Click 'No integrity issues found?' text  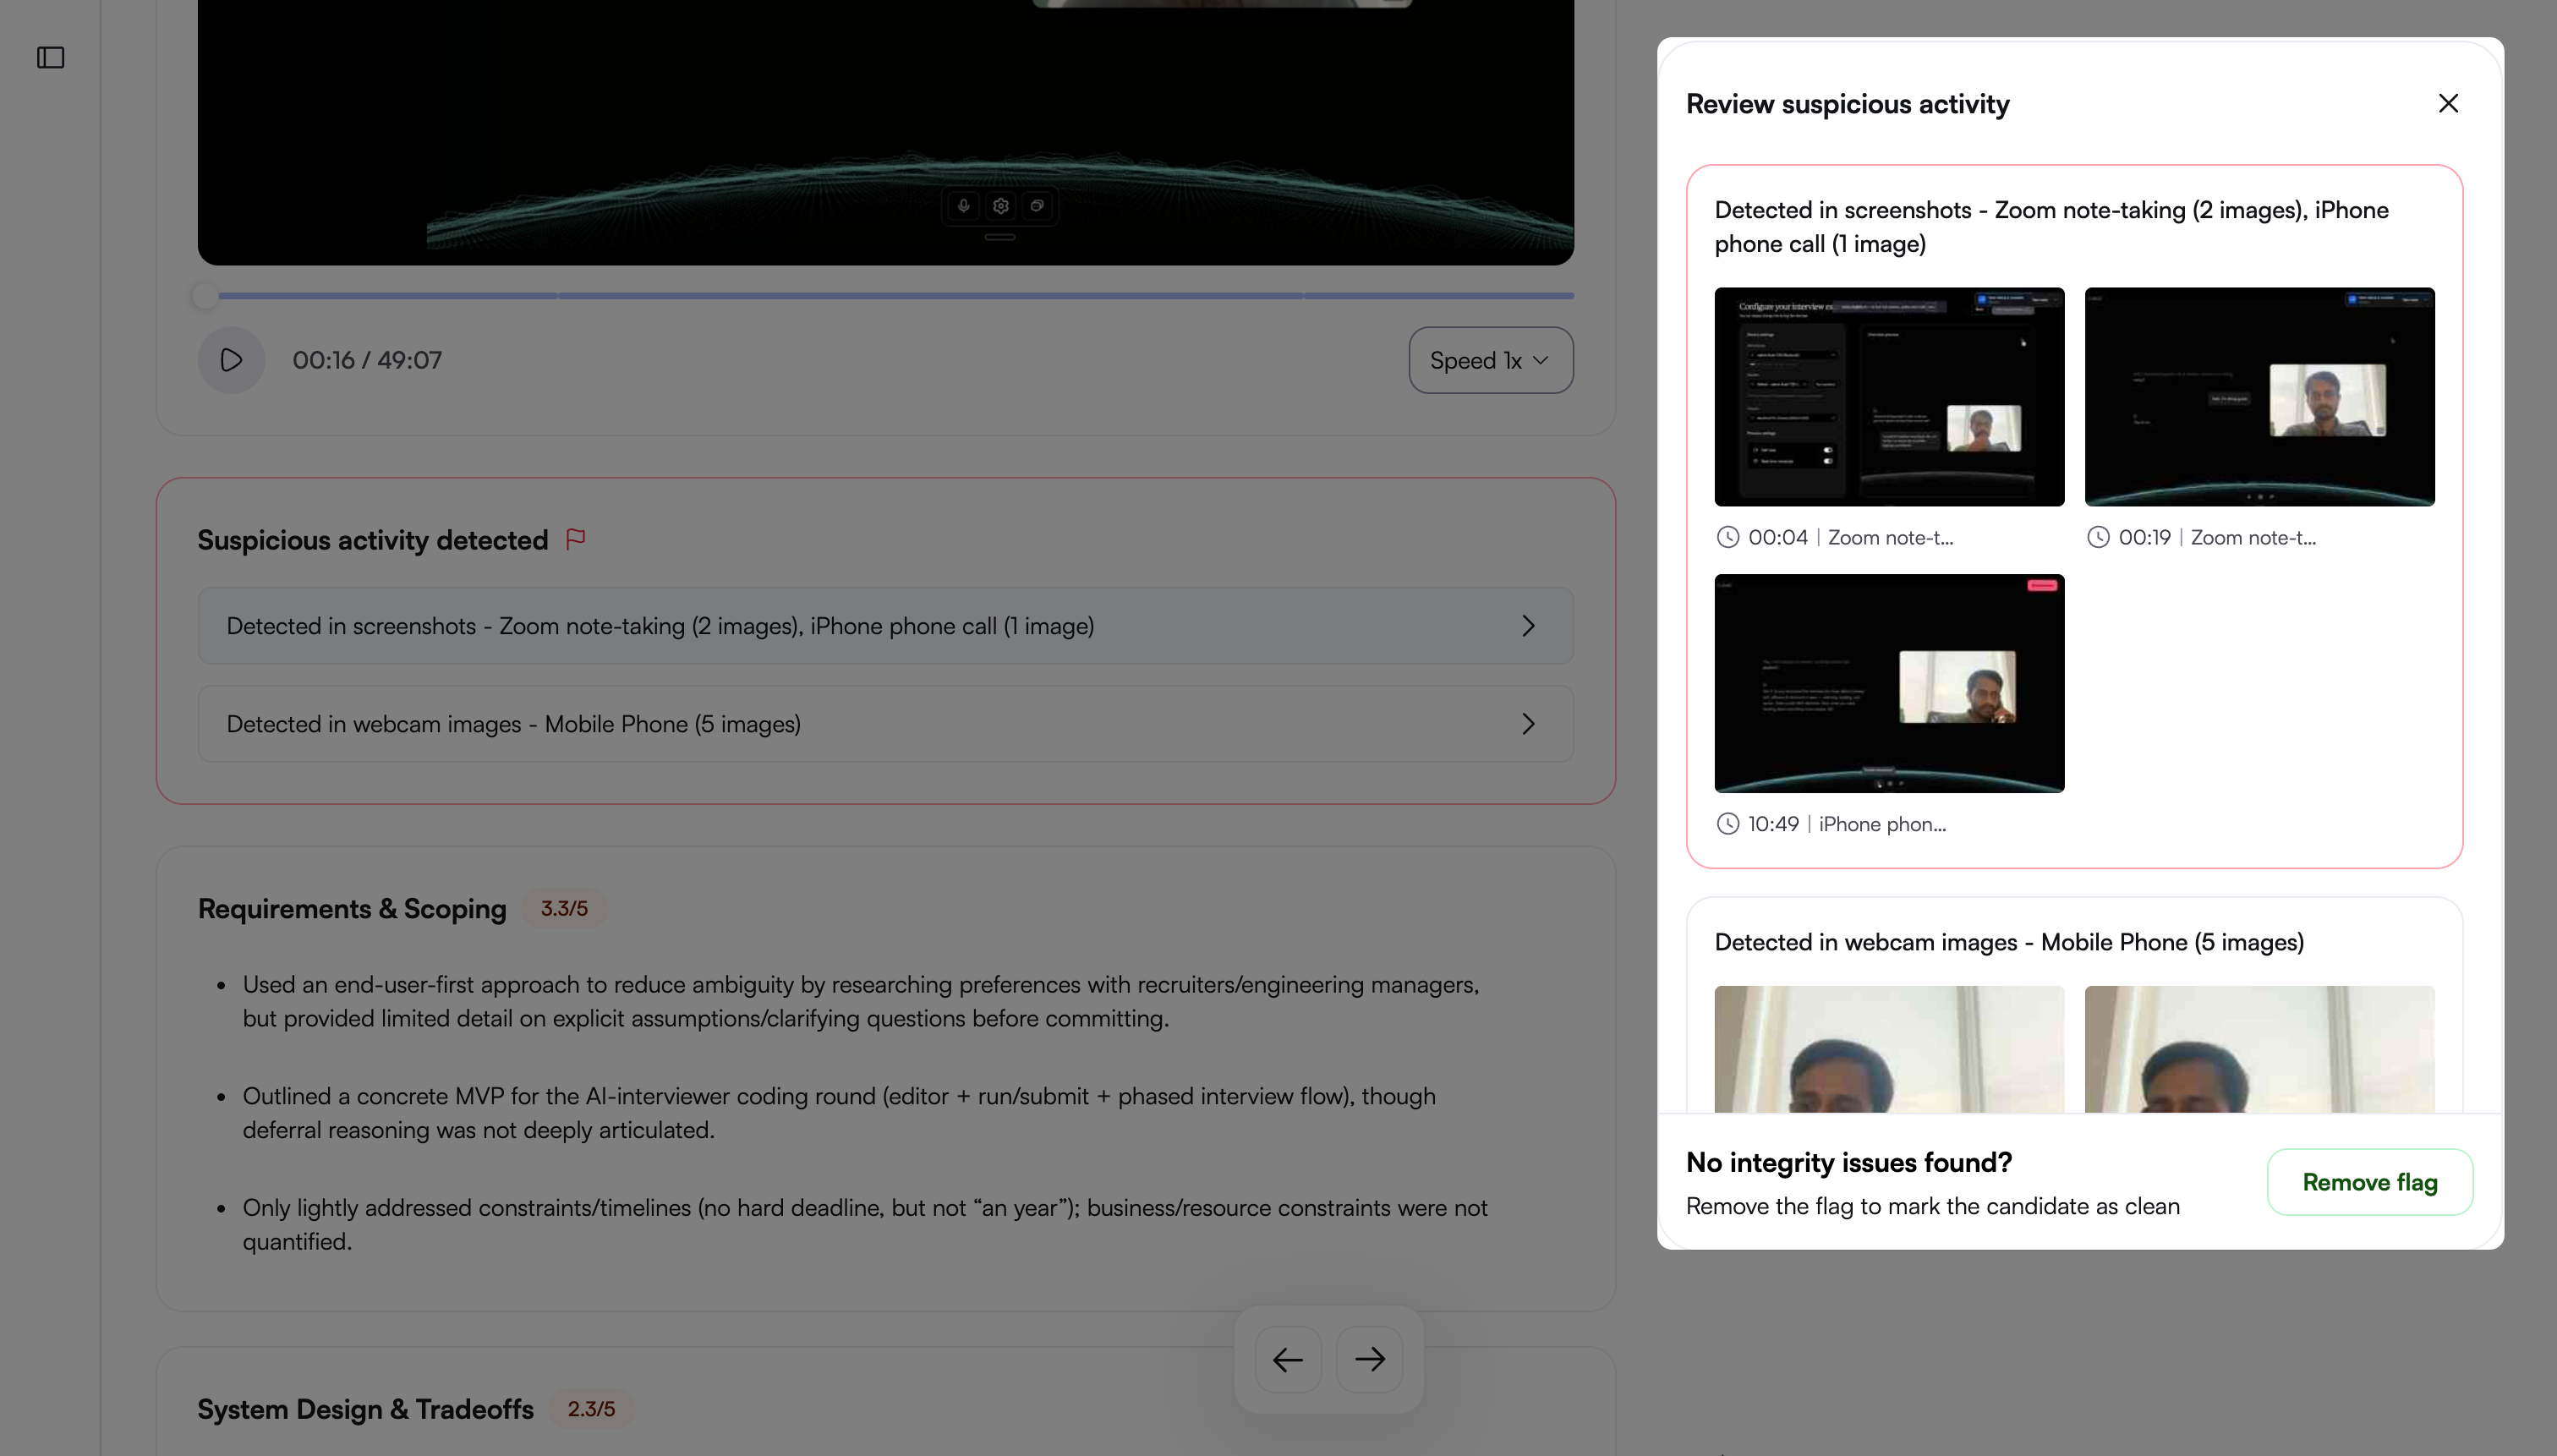coord(1848,1162)
